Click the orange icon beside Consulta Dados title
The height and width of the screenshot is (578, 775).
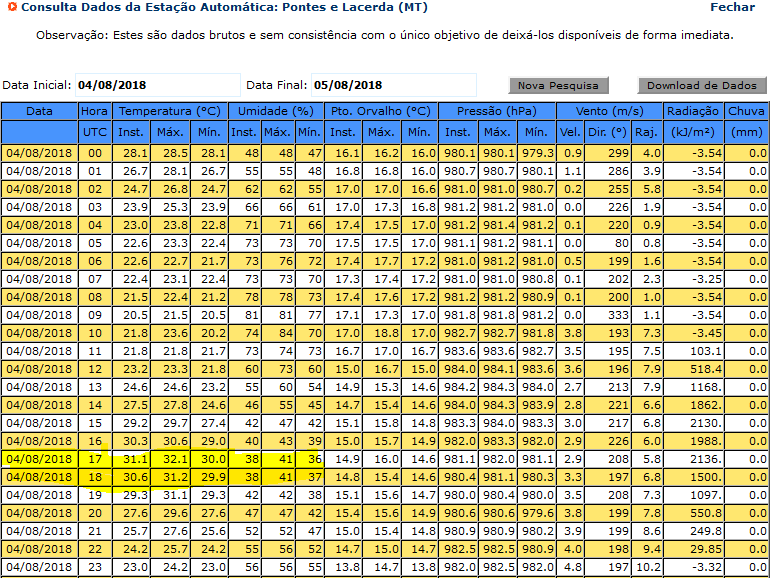(x=12, y=7)
